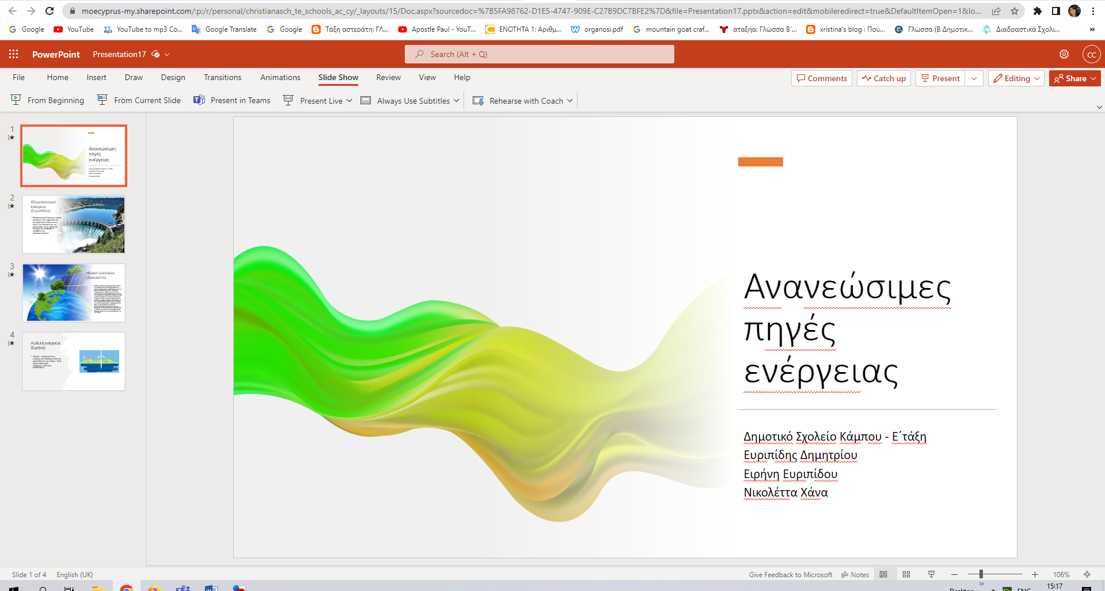Start slideshow From Beginning

47,101
